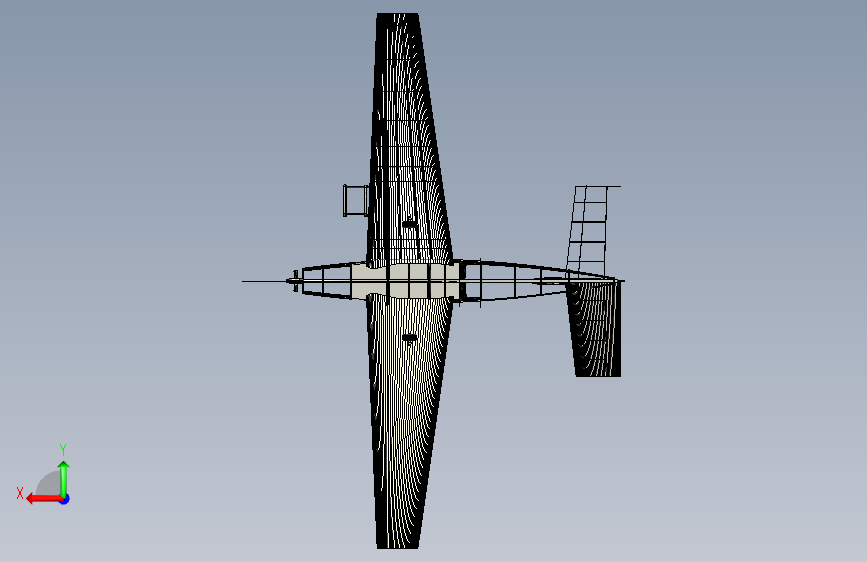
Task: Select the filled lower horizontal tail surface
Action: (595, 329)
